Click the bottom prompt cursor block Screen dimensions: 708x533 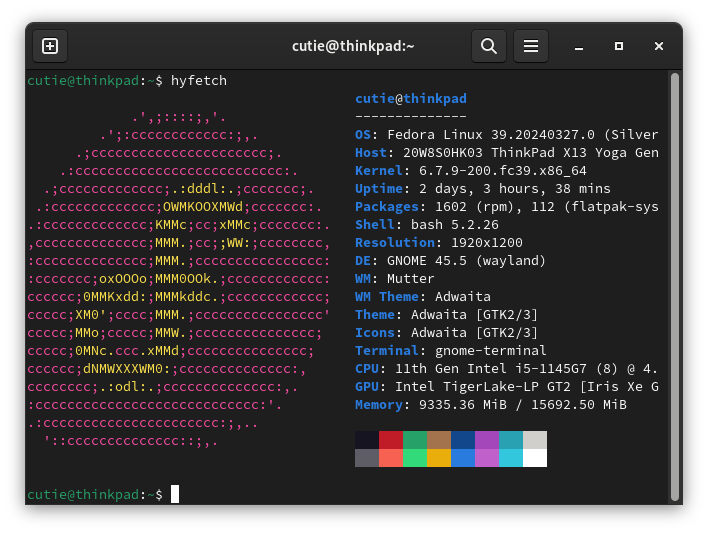[x=175, y=494]
